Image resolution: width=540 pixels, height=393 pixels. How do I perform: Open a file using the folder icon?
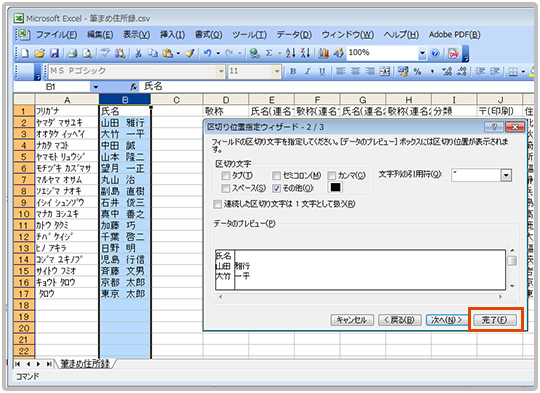pos(39,53)
